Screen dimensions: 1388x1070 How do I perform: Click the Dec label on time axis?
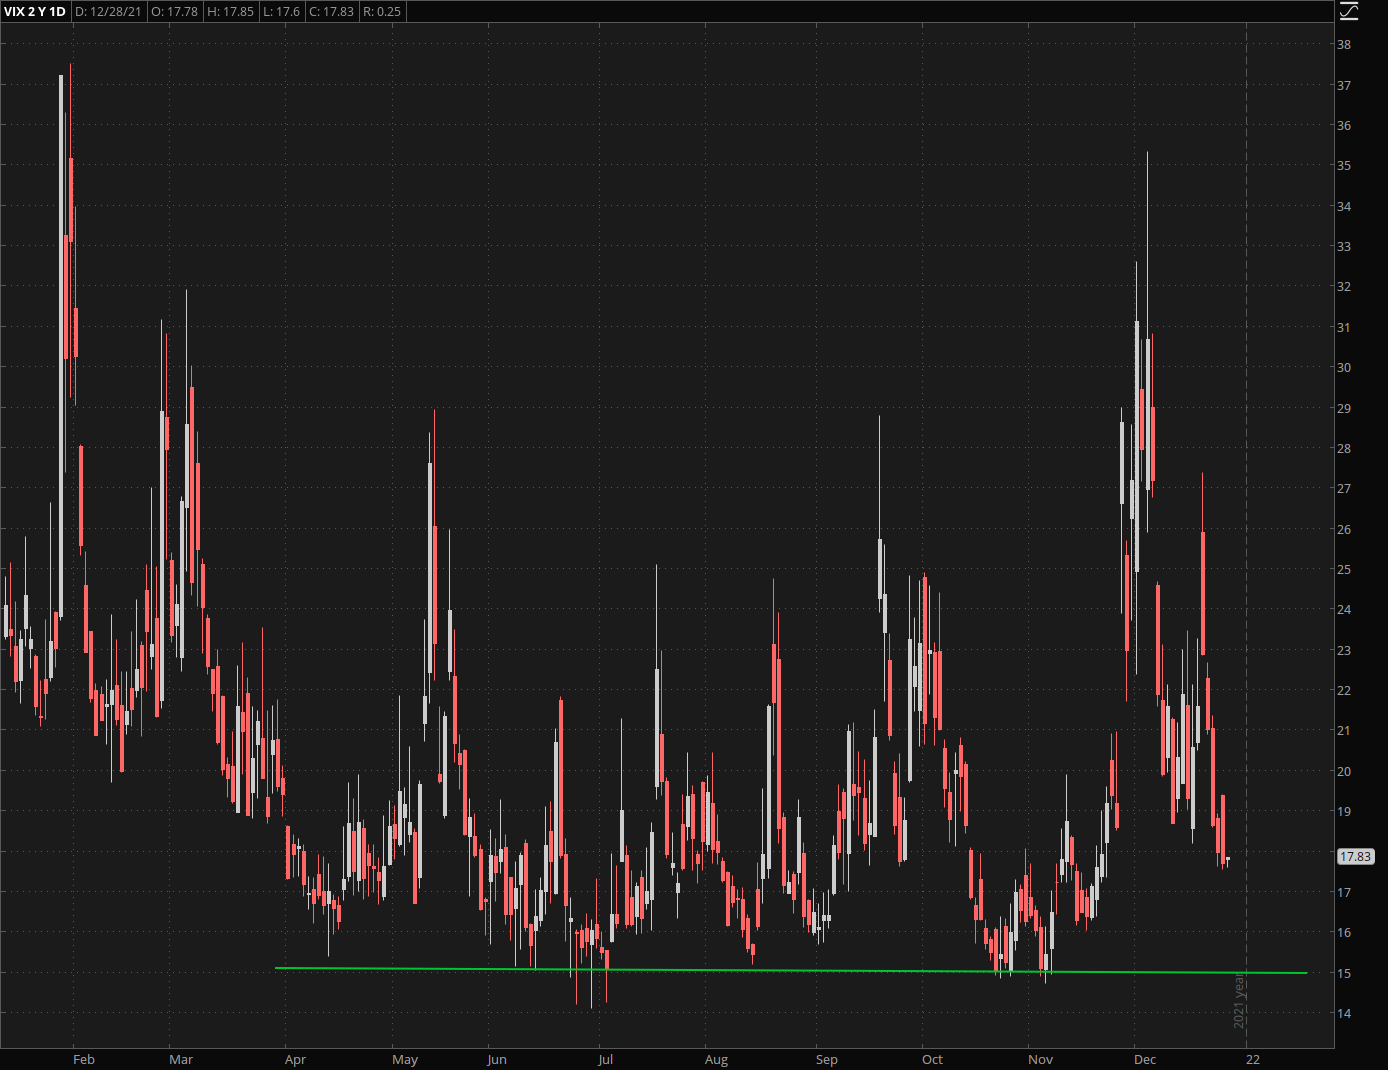click(1145, 1059)
